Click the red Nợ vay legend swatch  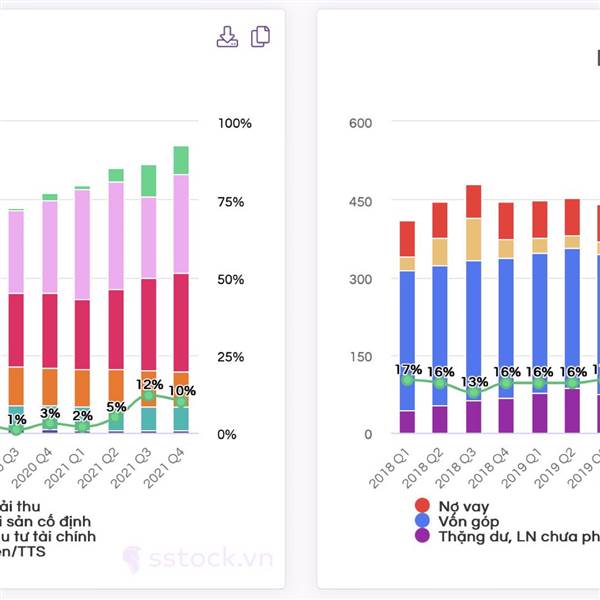(x=422, y=505)
